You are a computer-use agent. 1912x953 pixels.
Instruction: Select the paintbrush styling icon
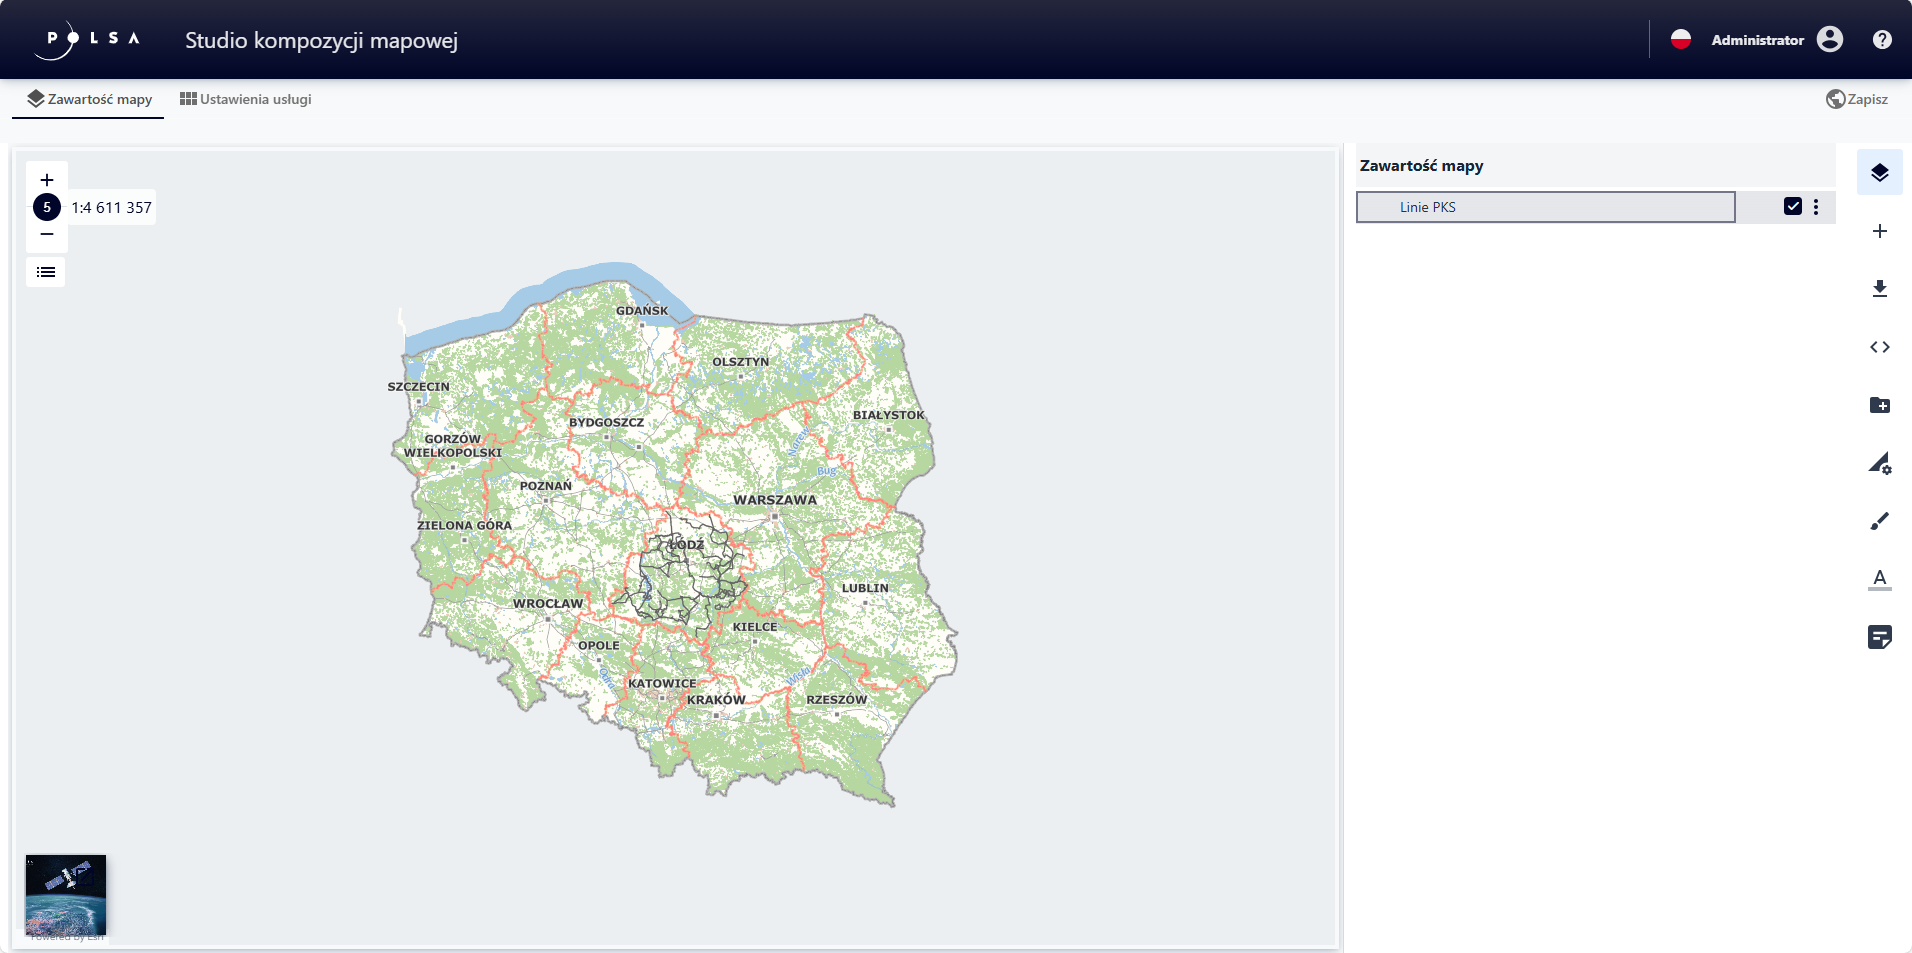1879,521
